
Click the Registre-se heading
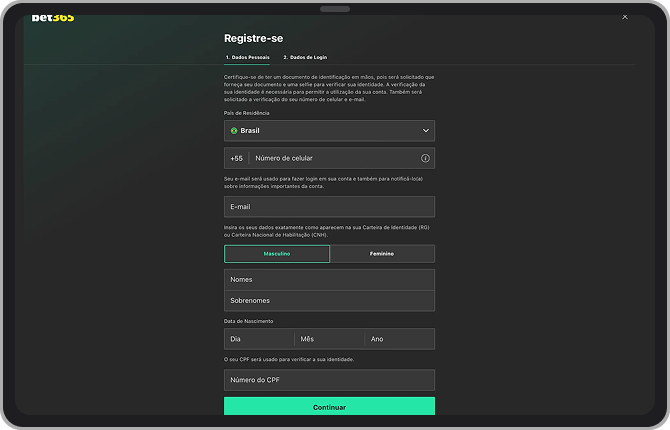pos(253,38)
